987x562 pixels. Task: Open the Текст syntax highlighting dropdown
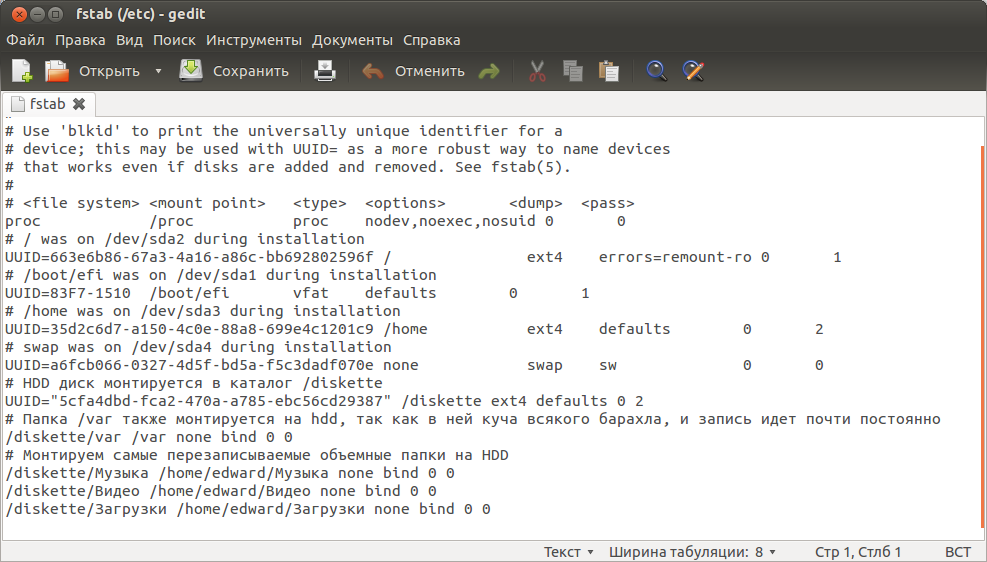(568, 552)
